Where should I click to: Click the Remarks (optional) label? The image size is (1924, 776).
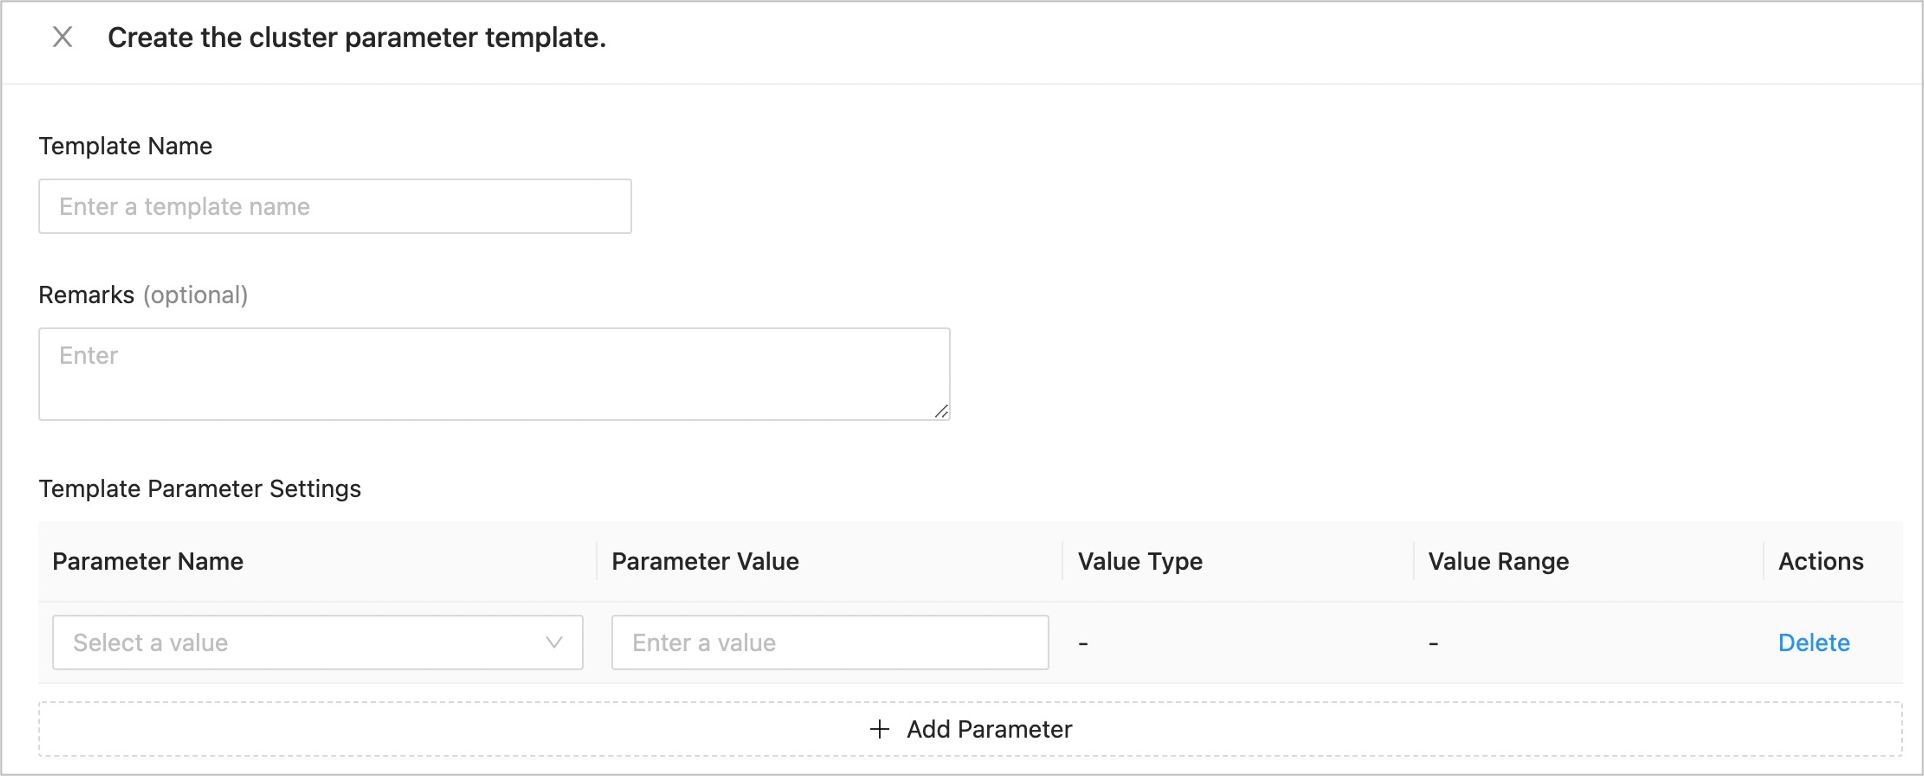tap(143, 296)
